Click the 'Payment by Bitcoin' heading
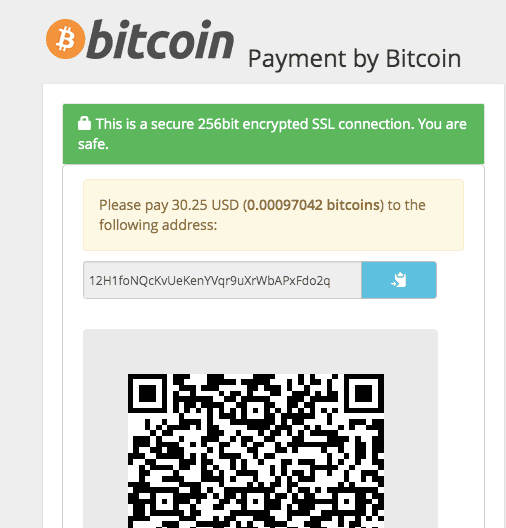This screenshot has width=506, height=528. (x=355, y=59)
